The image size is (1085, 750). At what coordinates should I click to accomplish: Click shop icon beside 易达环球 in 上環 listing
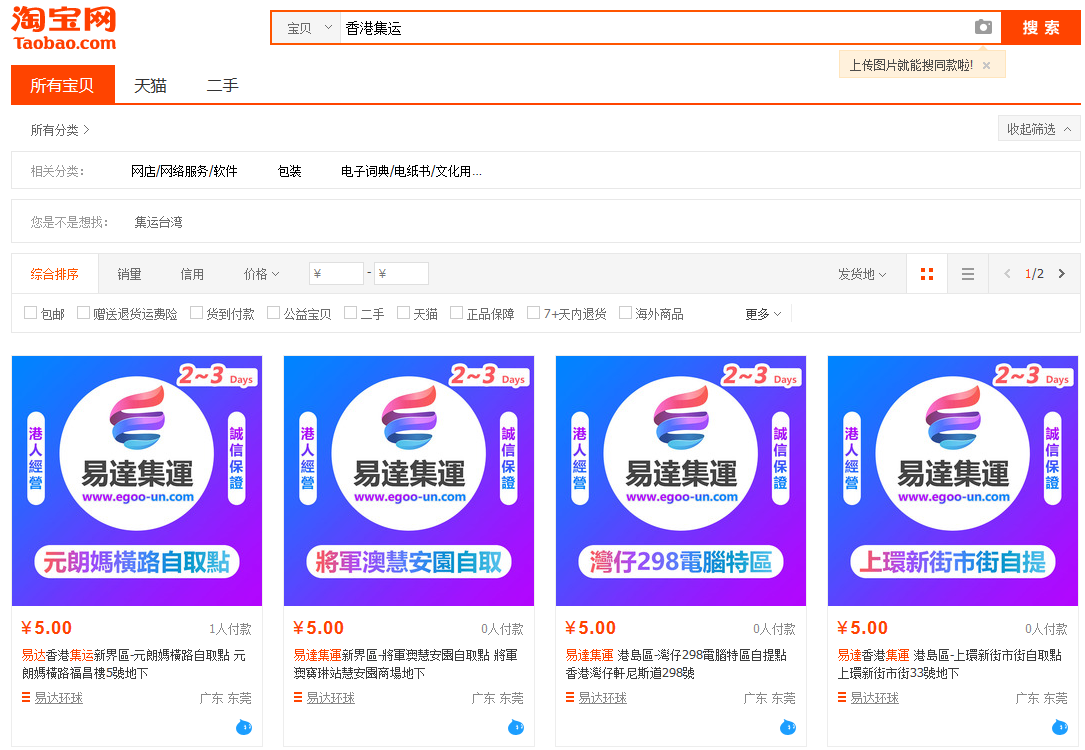(x=841, y=697)
